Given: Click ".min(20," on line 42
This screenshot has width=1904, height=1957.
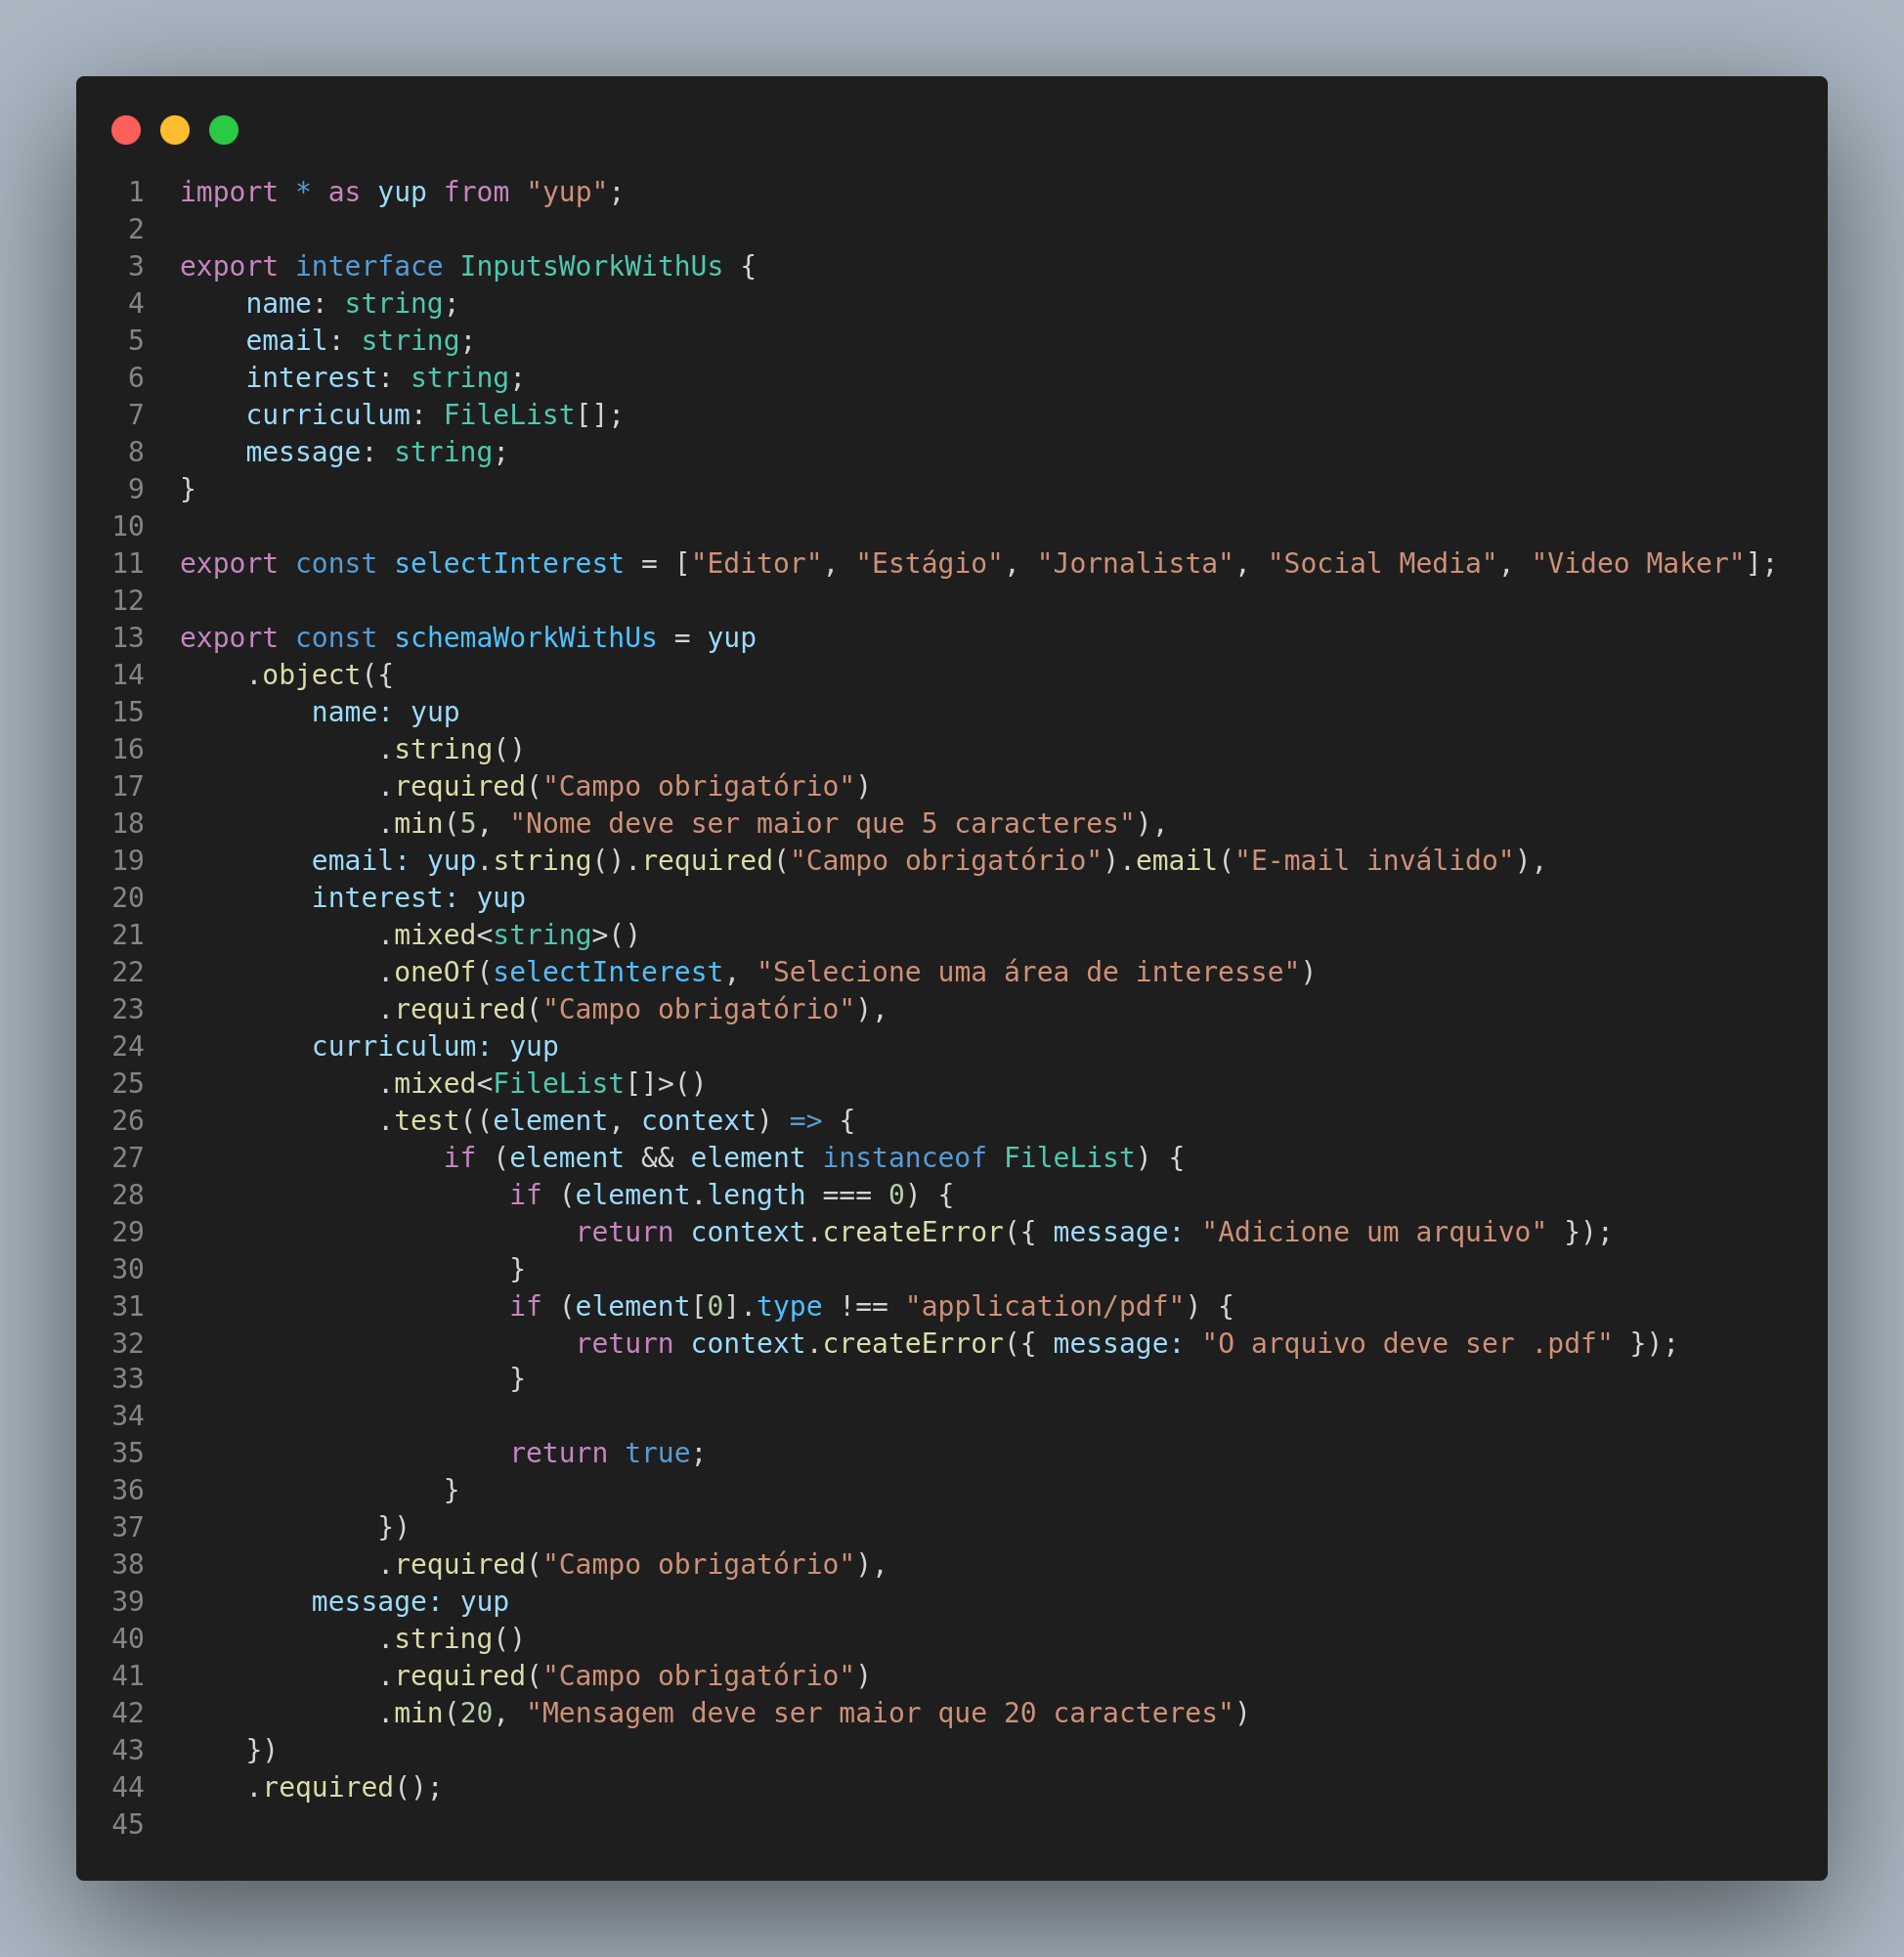Looking at the screenshot, I should pos(443,1712).
